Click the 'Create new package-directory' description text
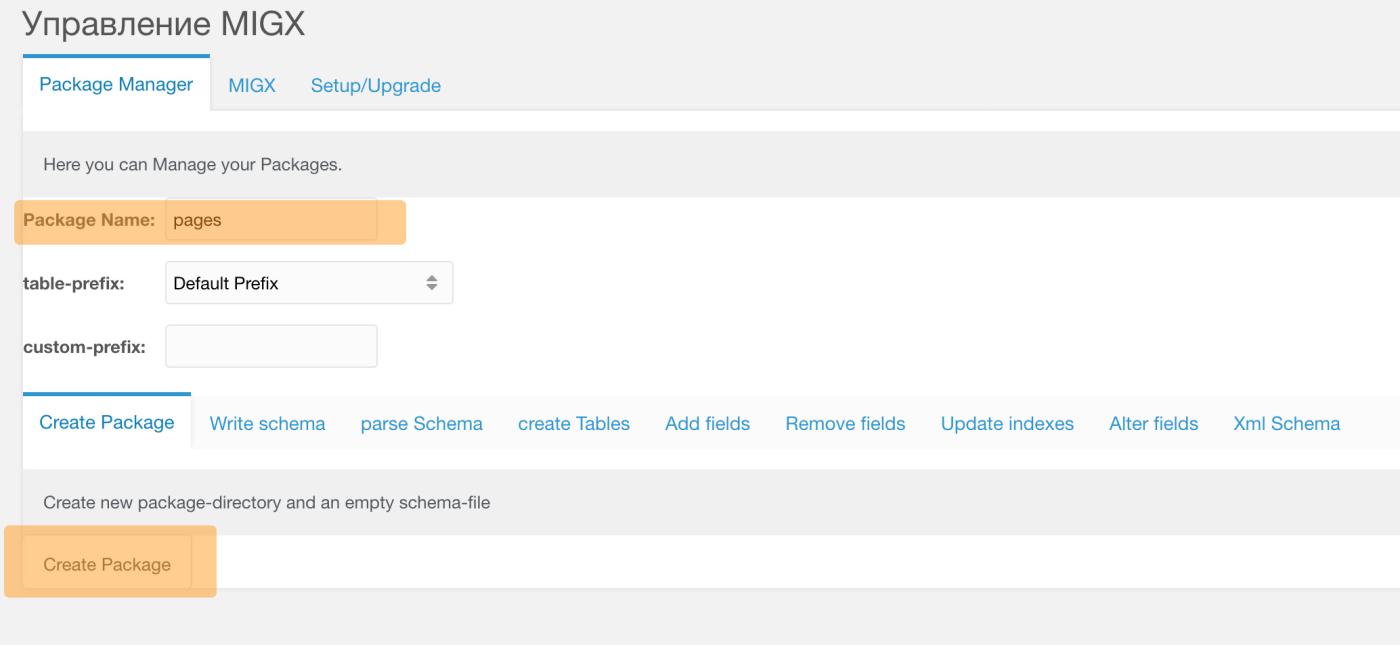Viewport: 1400px width, 645px height. pos(267,503)
